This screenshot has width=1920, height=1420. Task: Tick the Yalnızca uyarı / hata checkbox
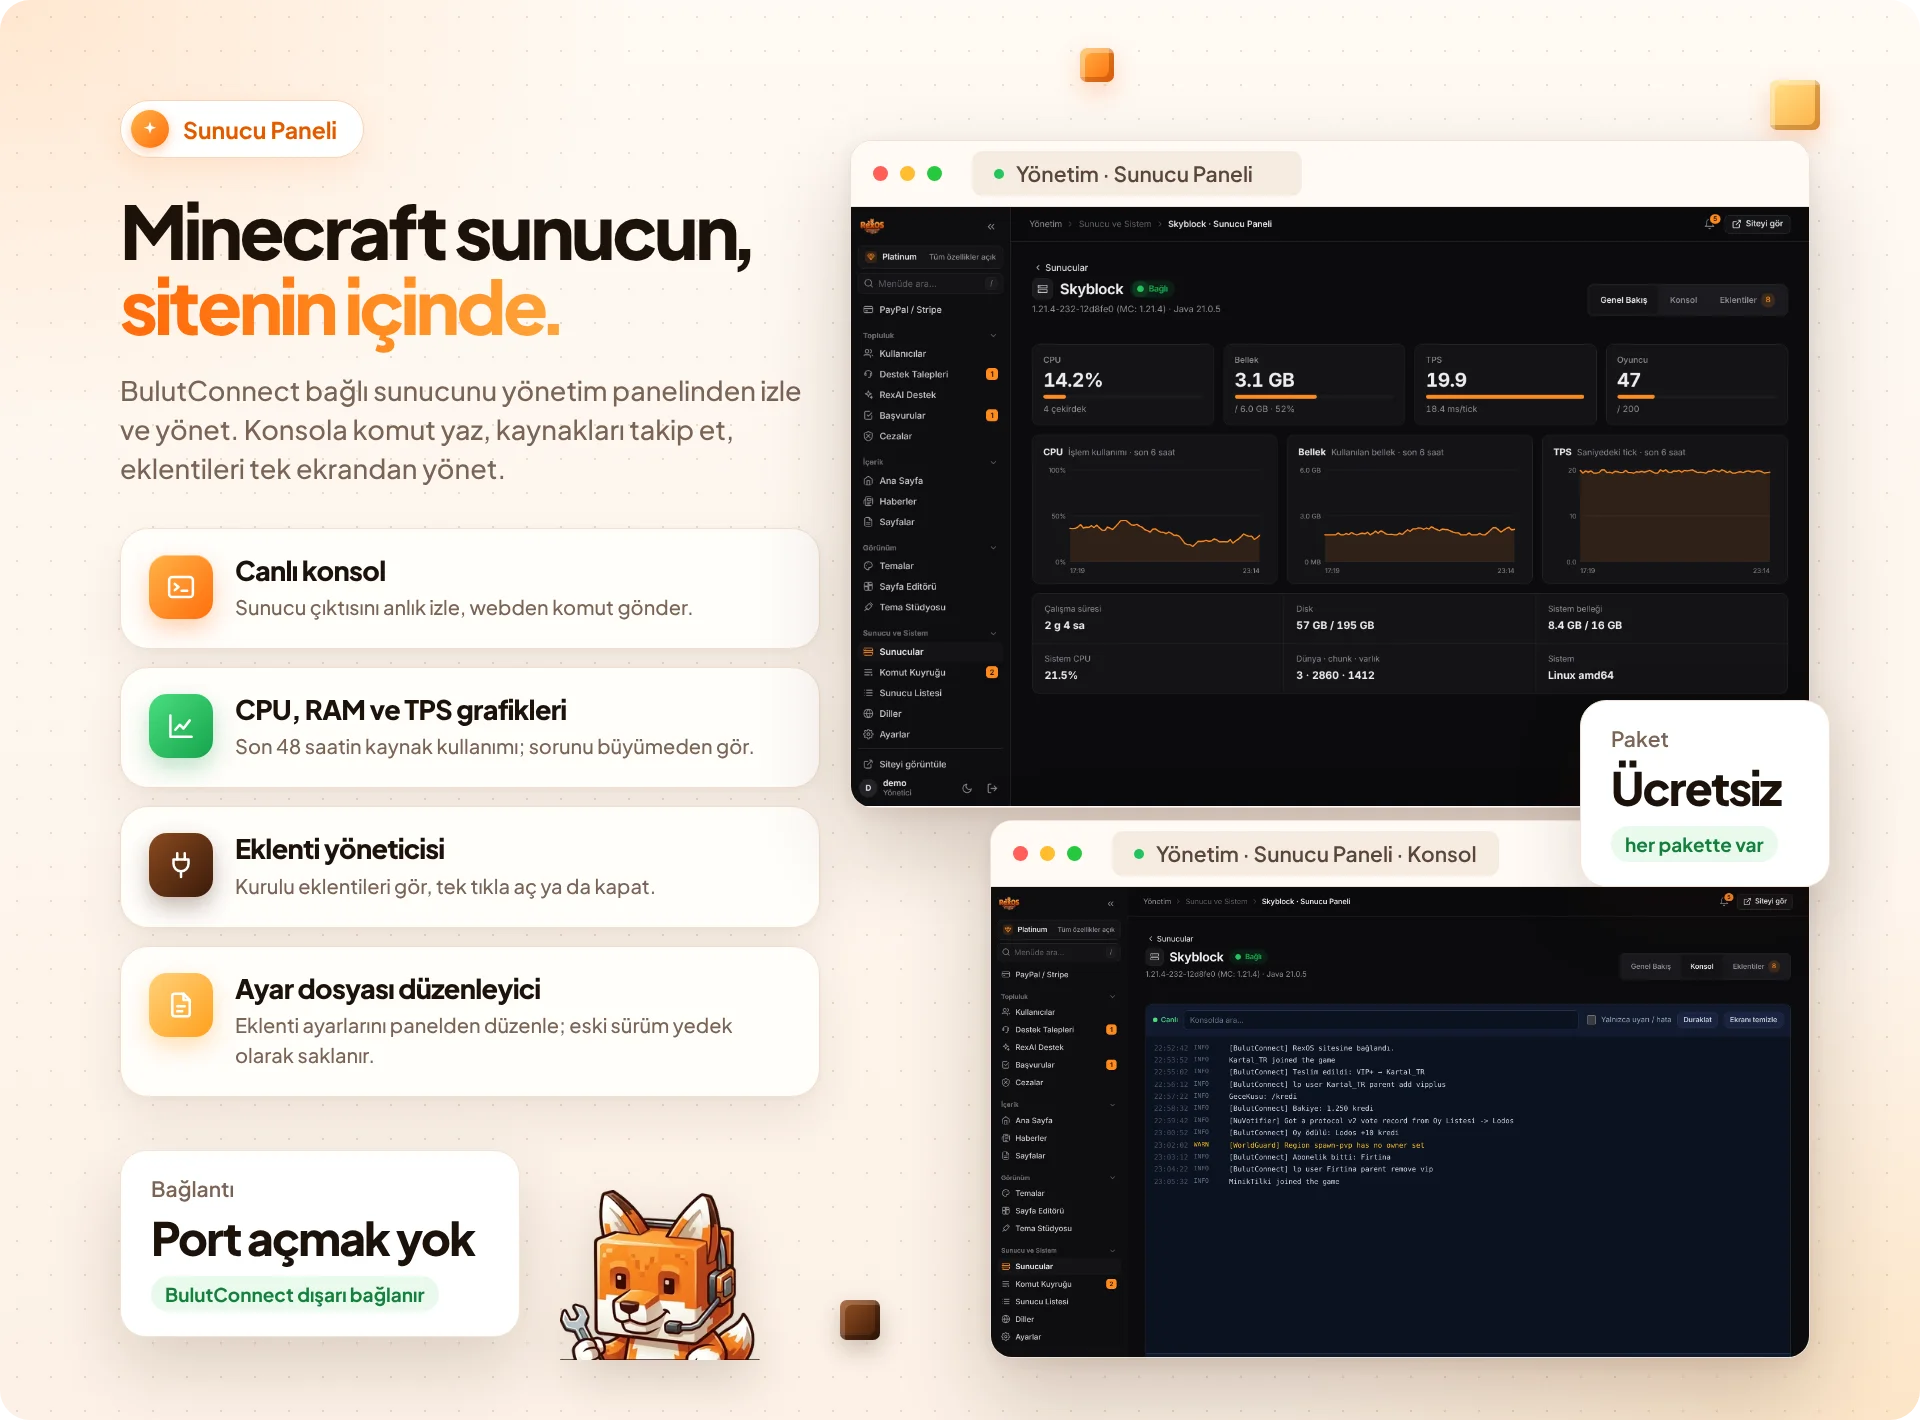1591,1020
